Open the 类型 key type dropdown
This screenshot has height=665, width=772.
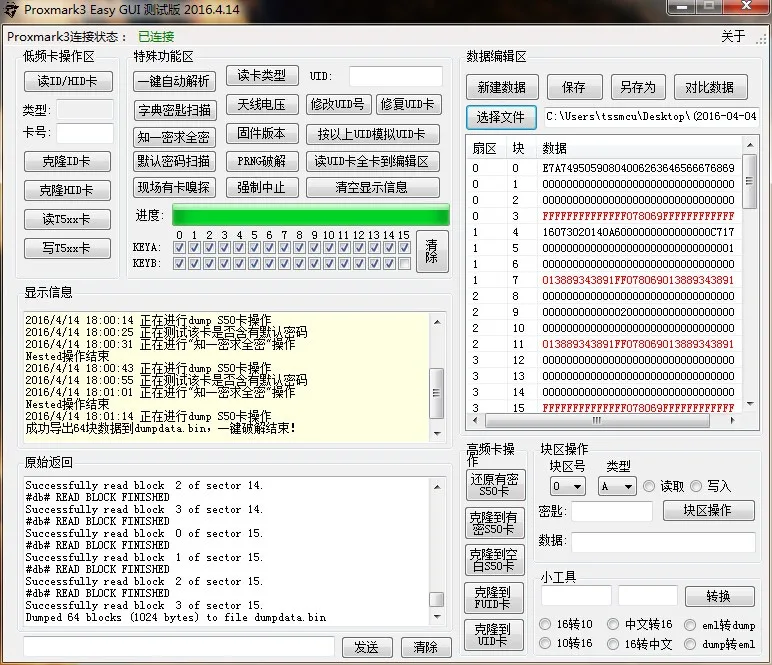coord(617,487)
